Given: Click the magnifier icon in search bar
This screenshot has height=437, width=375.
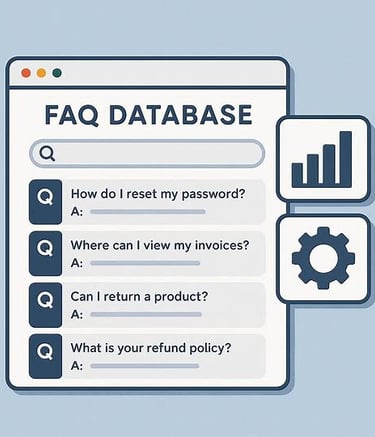Looking at the screenshot, I should tap(47, 154).
